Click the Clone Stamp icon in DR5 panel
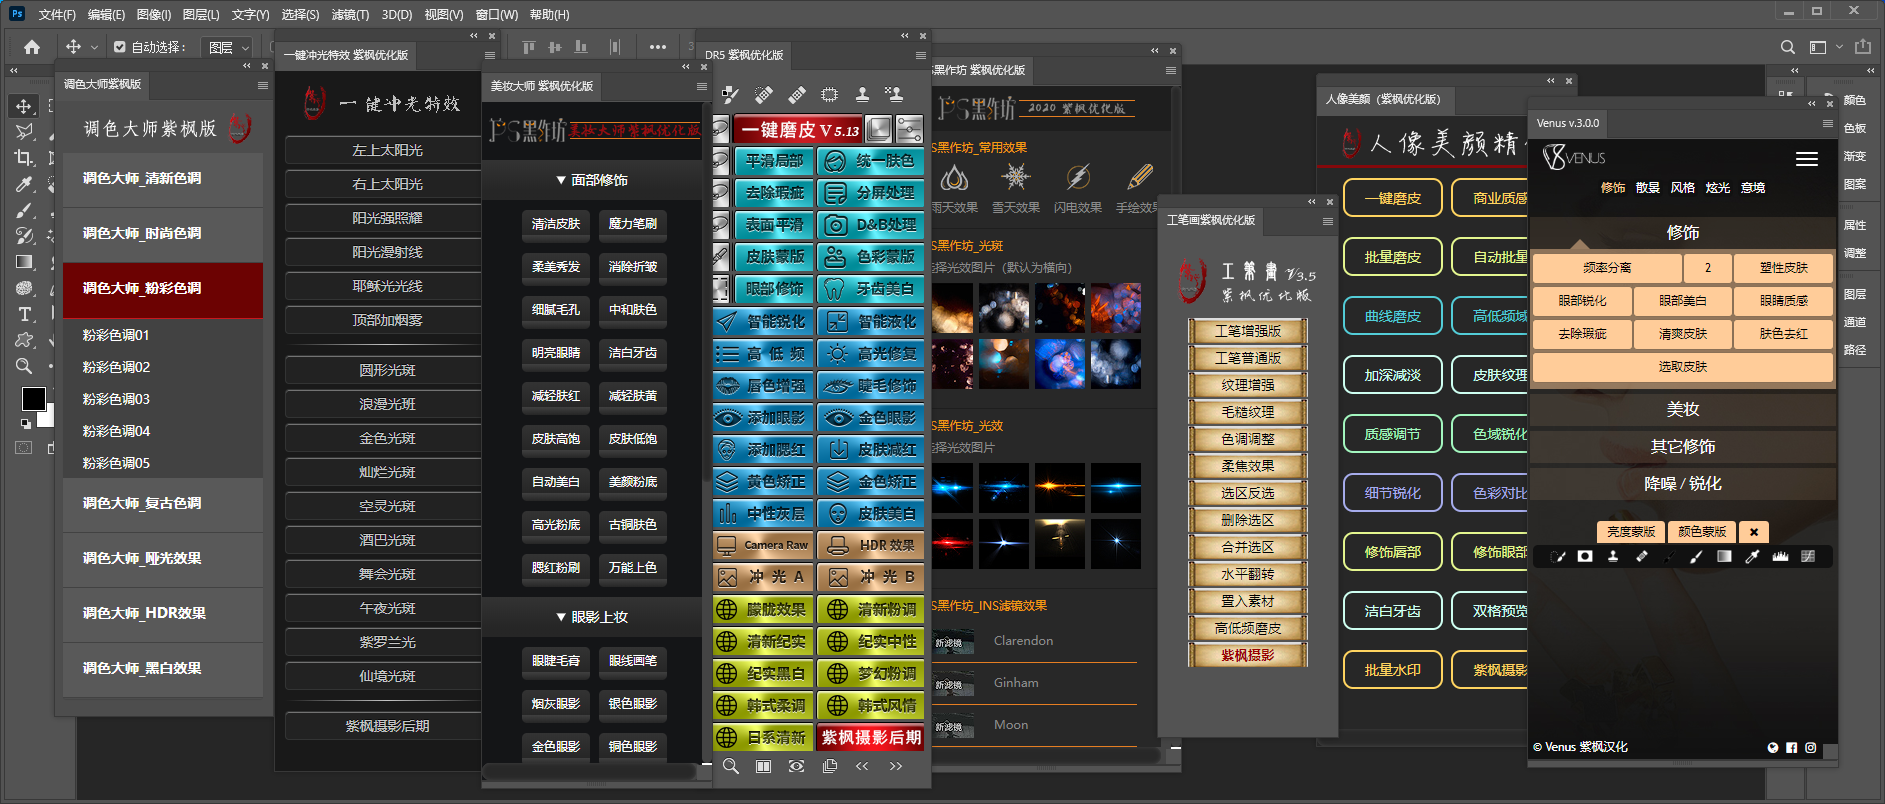Image resolution: width=1885 pixels, height=804 pixels. pos(862,94)
